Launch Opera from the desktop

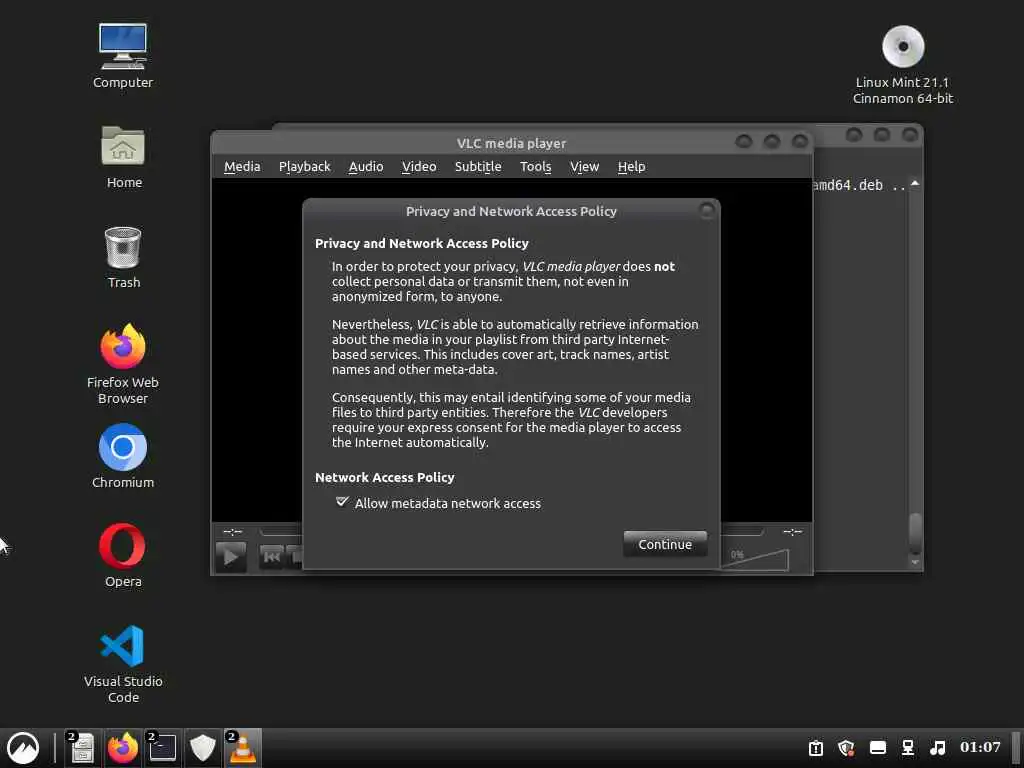pos(123,555)
